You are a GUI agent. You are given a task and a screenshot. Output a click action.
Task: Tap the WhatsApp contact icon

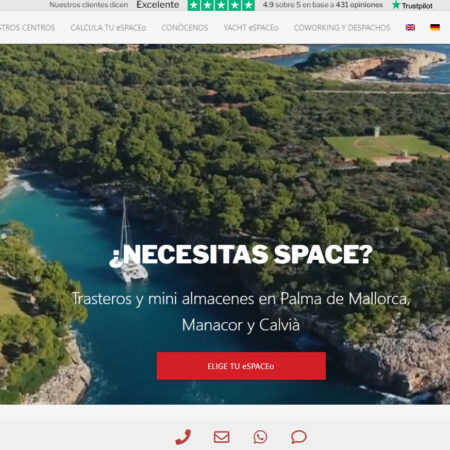(260, 437)
